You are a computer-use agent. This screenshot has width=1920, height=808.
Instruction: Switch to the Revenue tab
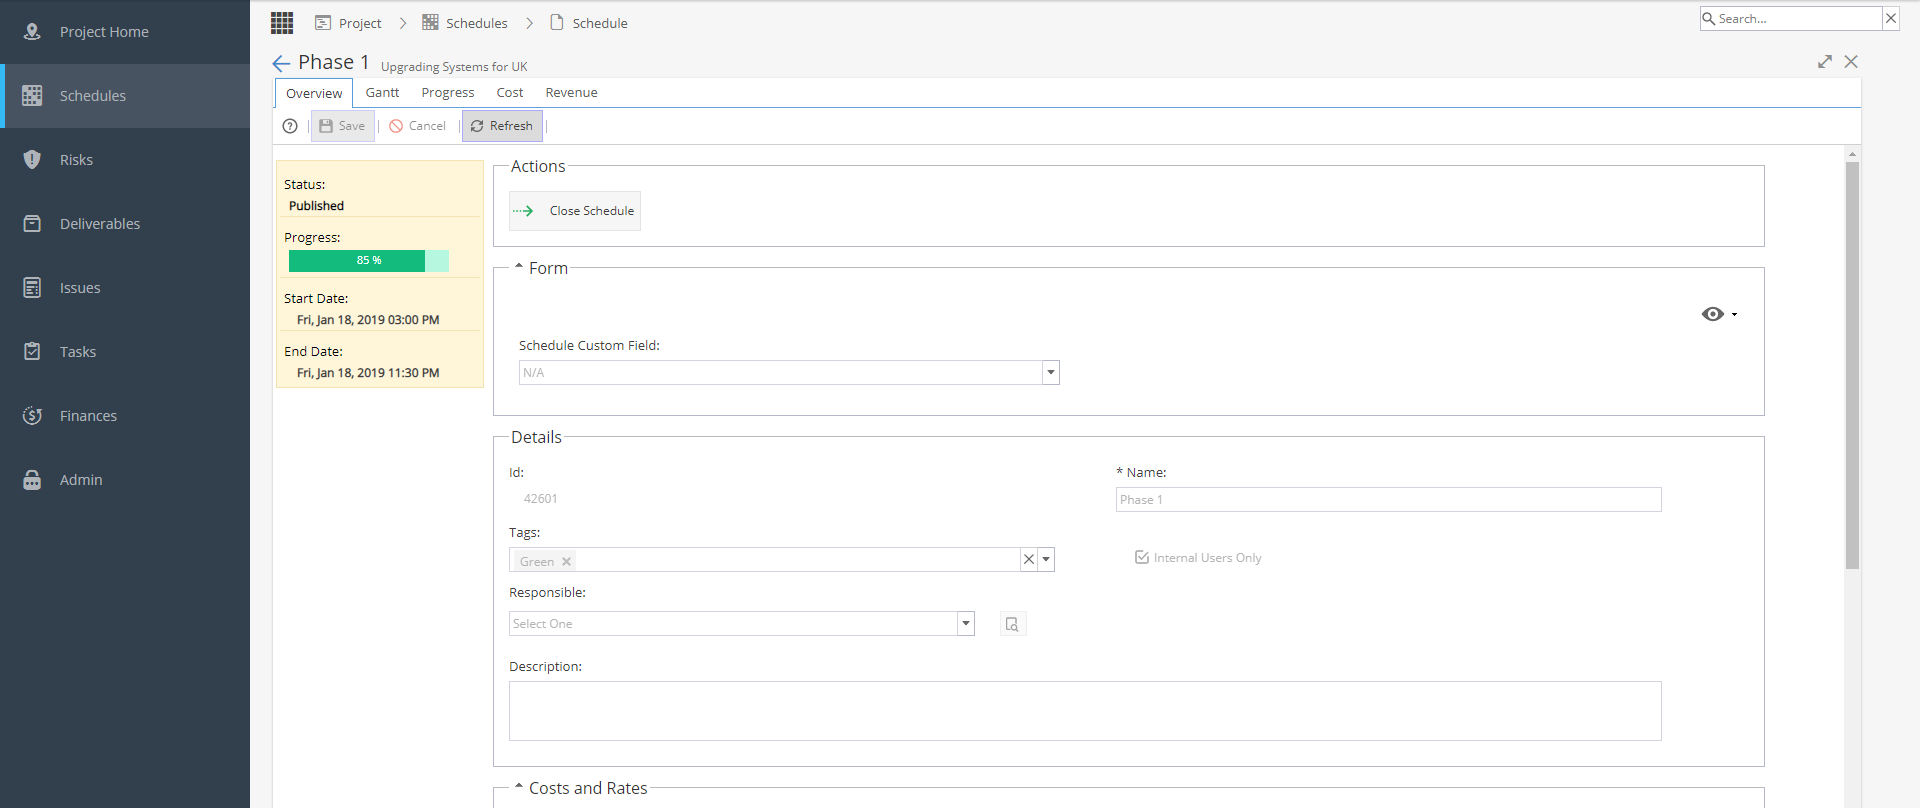pyautogui.click(x=571, y=93)
